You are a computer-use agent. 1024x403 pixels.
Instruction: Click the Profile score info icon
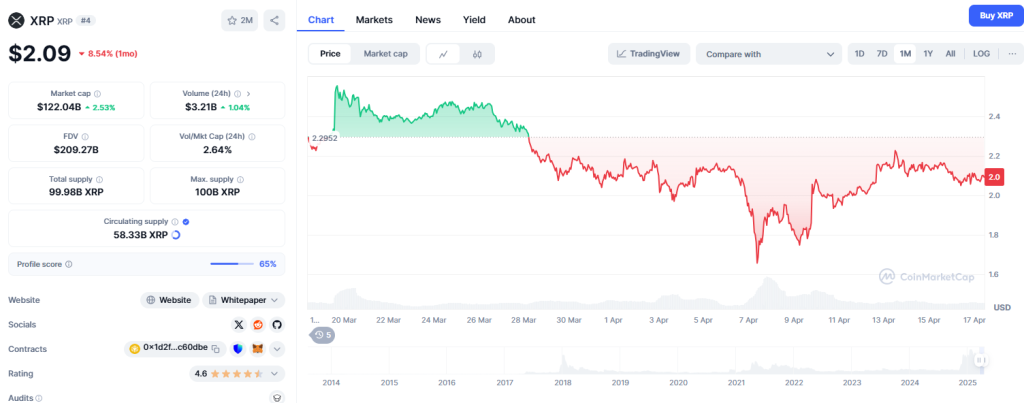pyautogui.click(x=69, y=265)
